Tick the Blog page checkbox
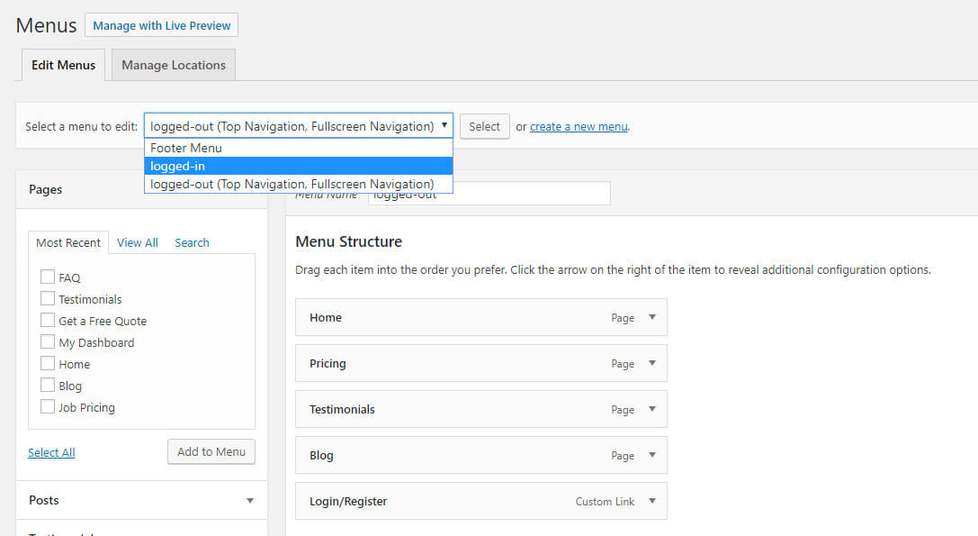The image size is (978, 536). click(x=47, y=384)
